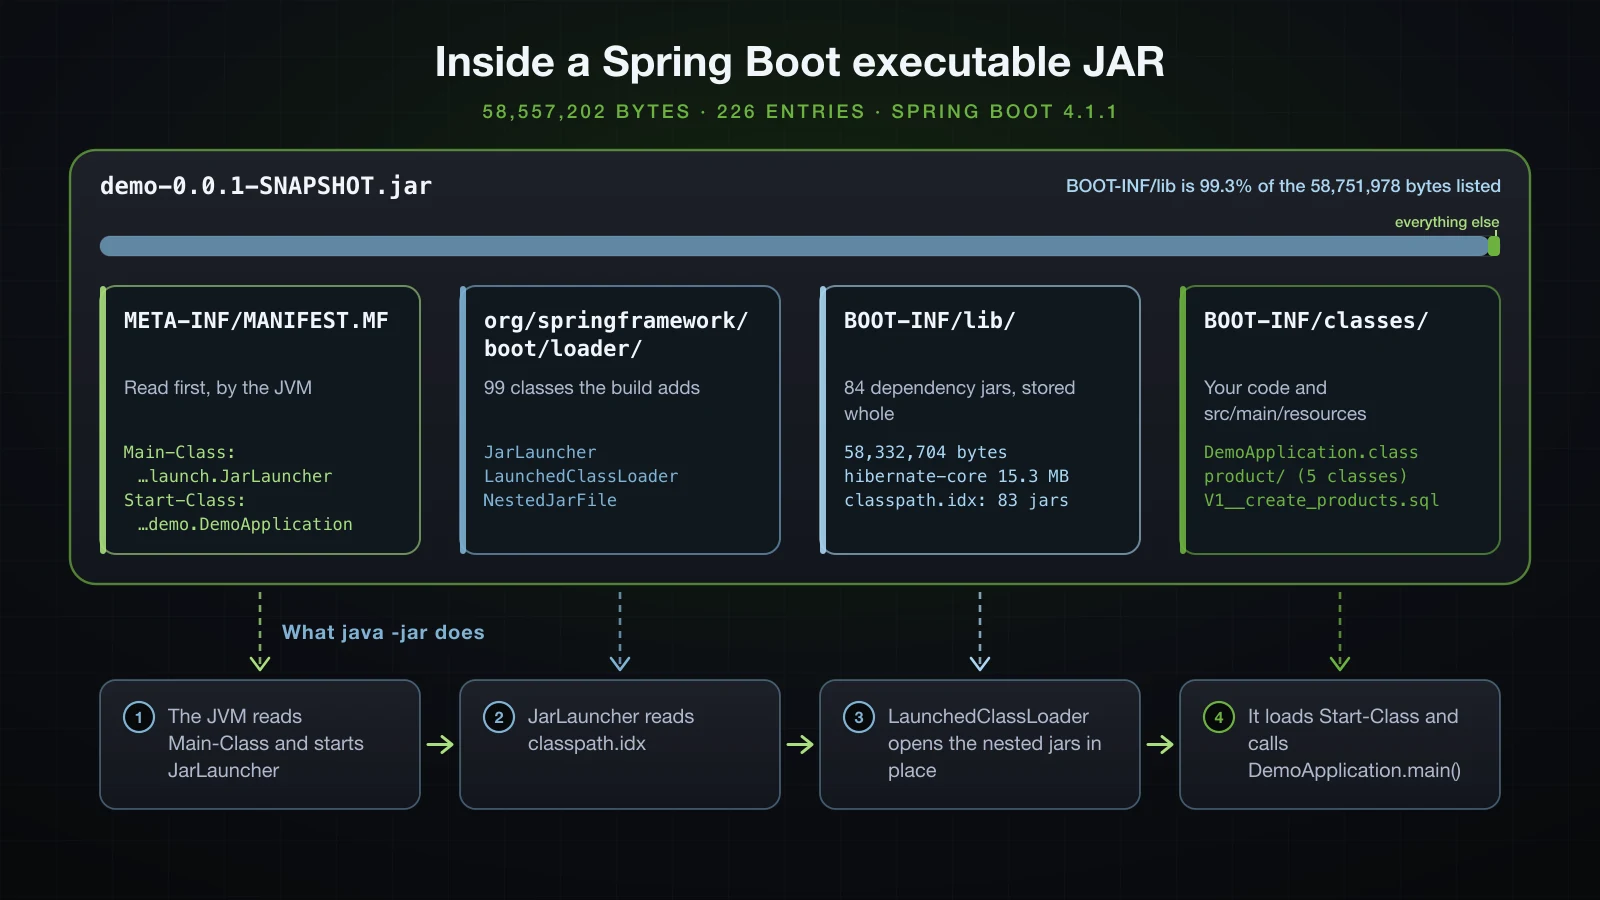Click the 'What java -jar does' label
Screen dimensions: 1600x900
click(x=383, y=632)
